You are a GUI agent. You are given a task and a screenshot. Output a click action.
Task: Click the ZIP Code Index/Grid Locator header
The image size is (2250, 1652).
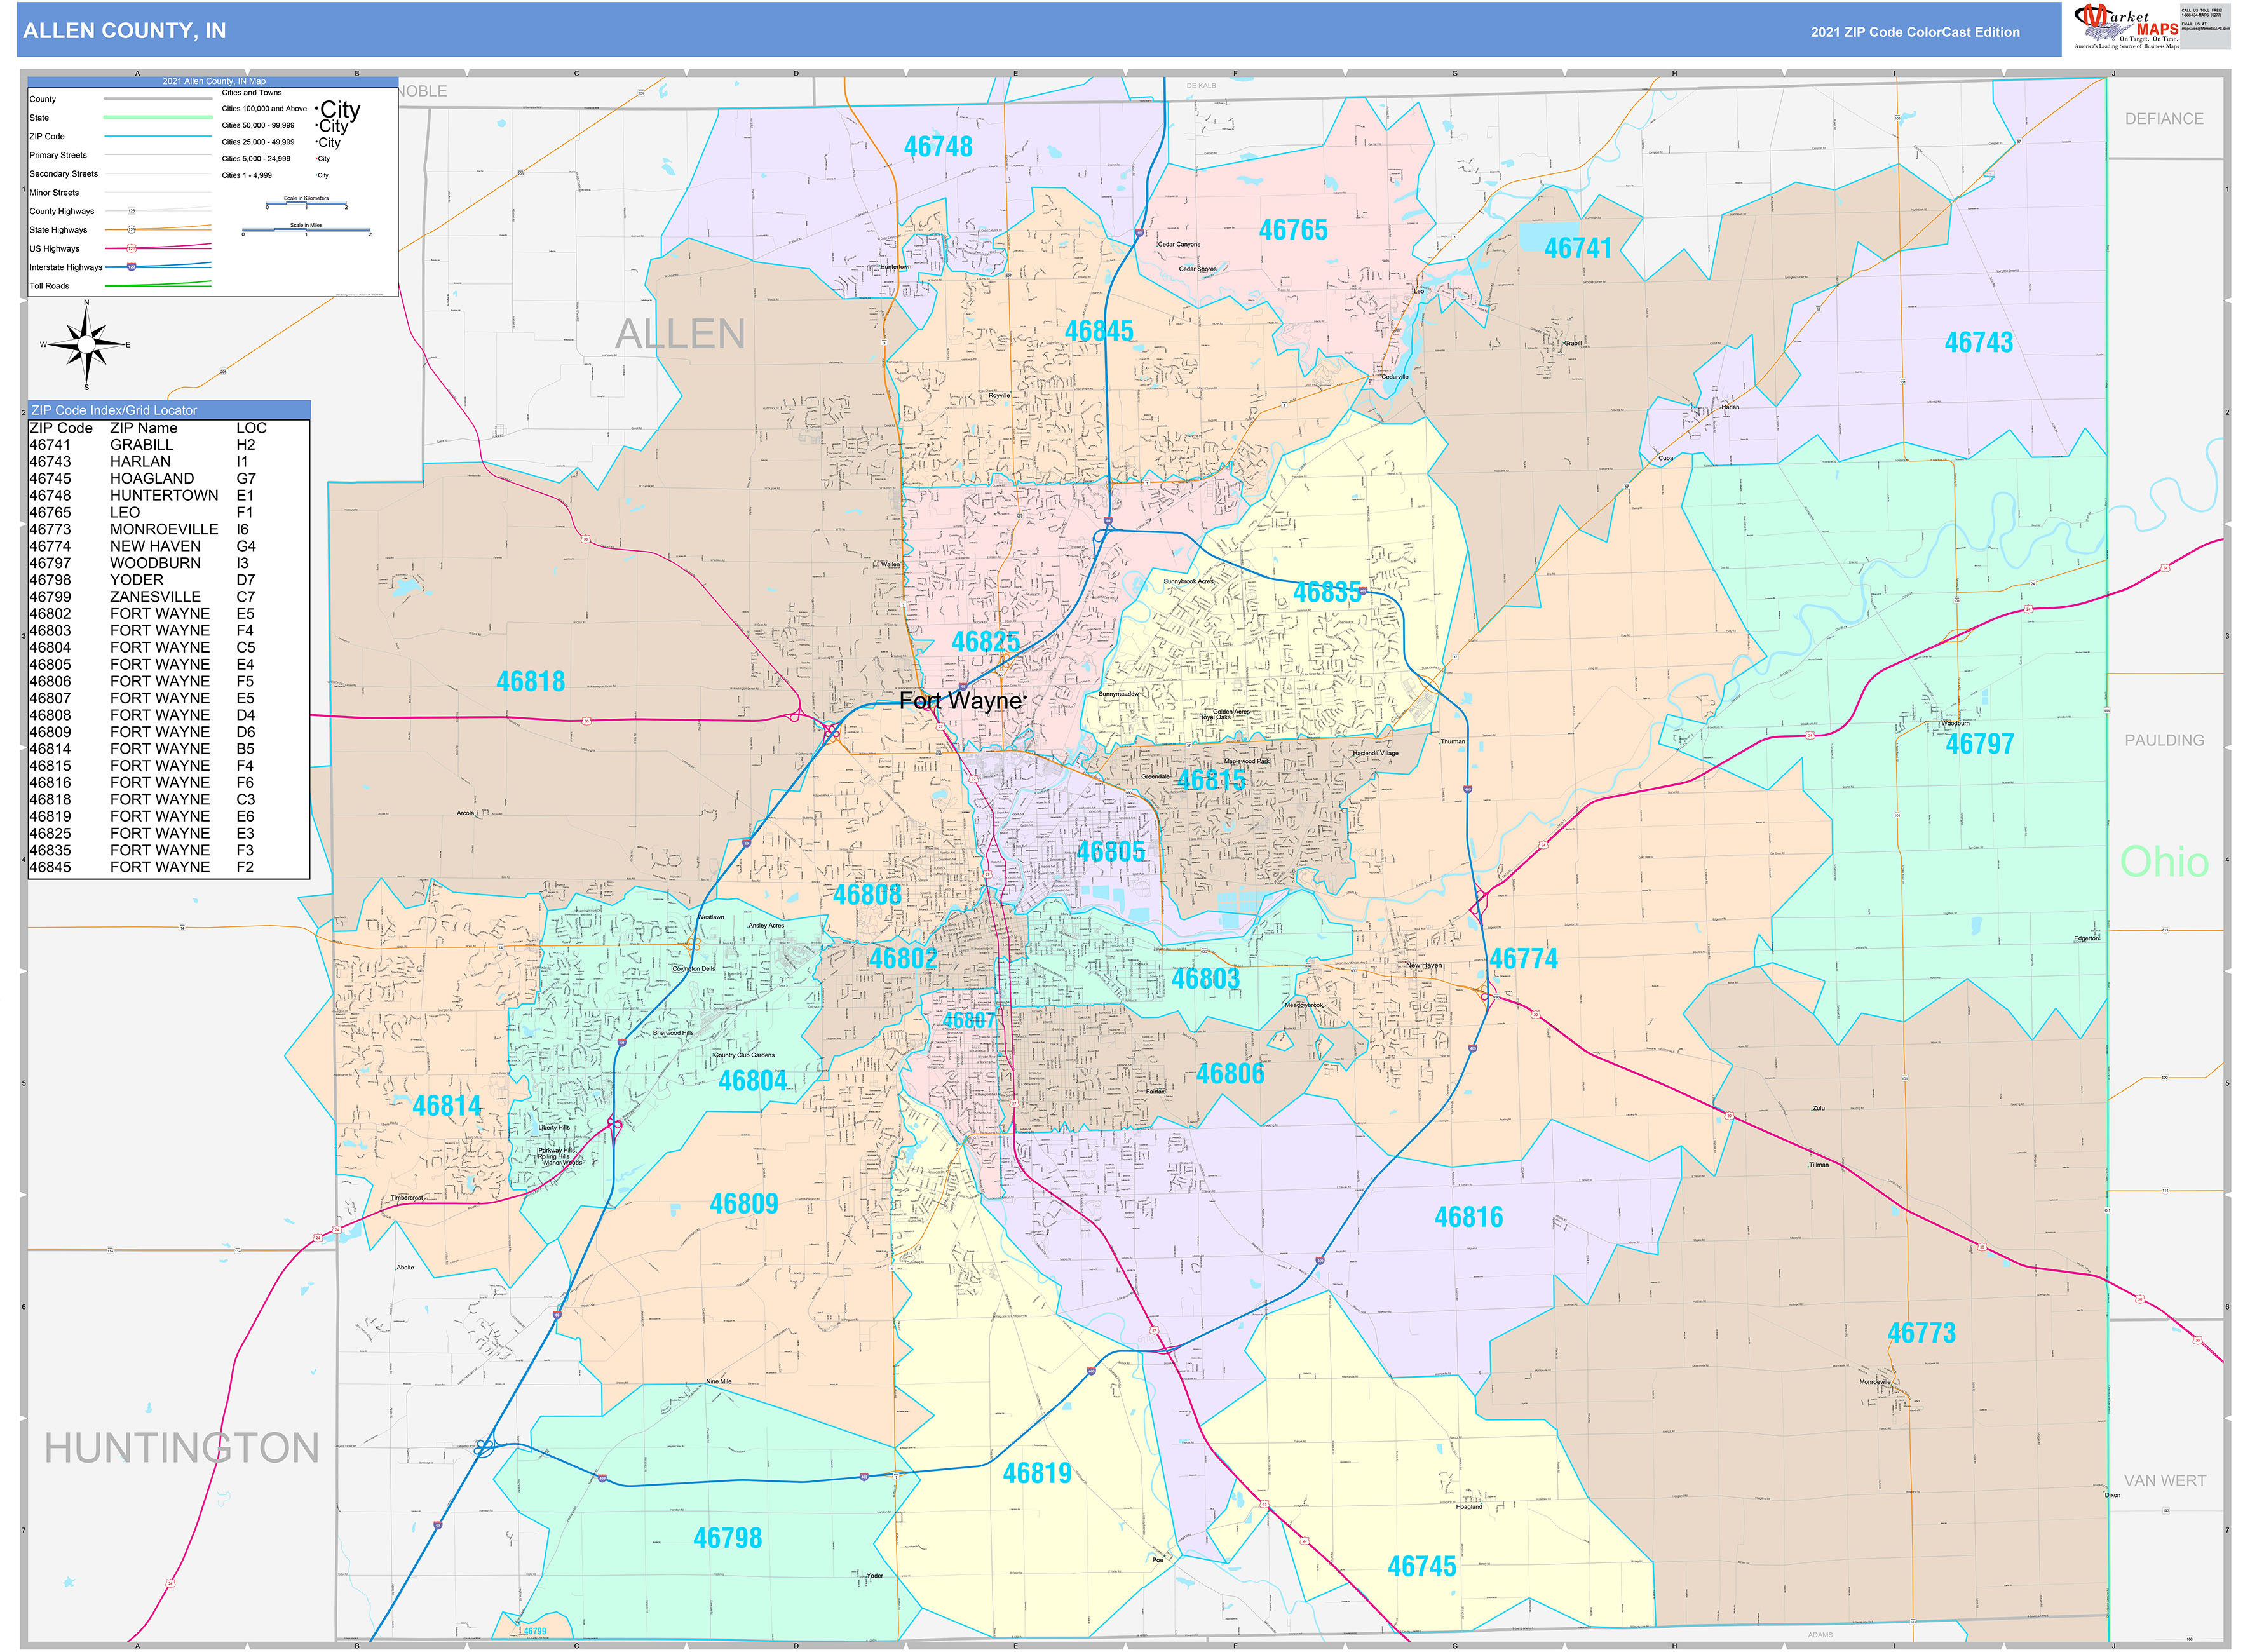(169, 410)
